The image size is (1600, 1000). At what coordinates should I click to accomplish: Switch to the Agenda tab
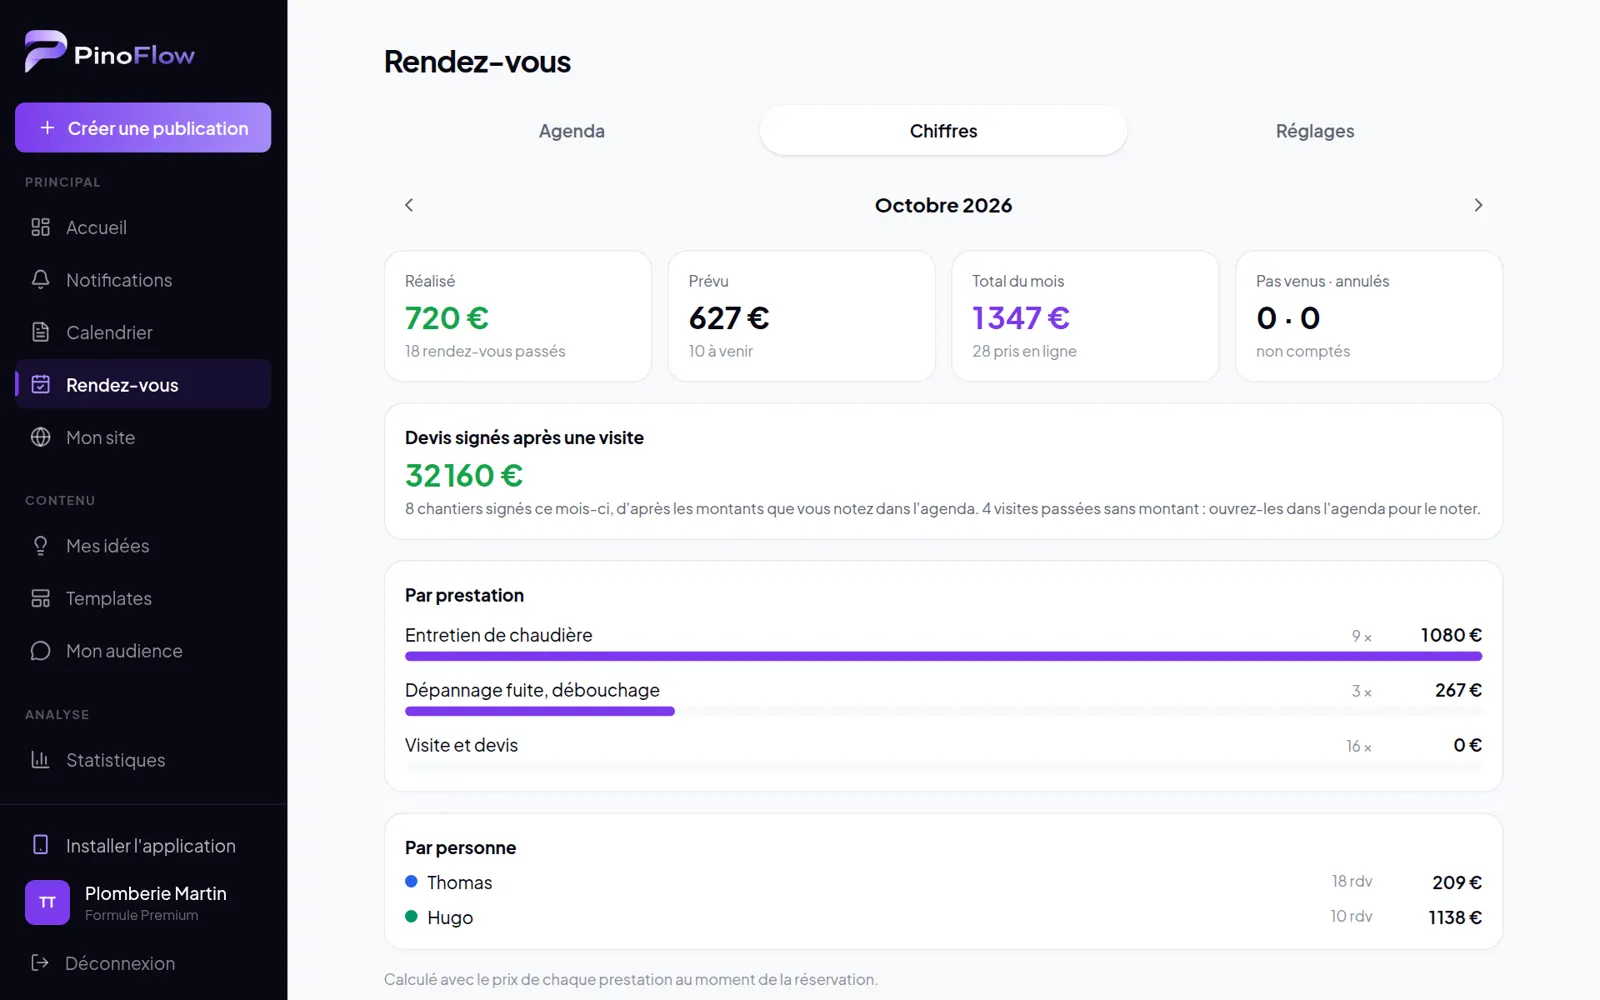tap(571, 131)
